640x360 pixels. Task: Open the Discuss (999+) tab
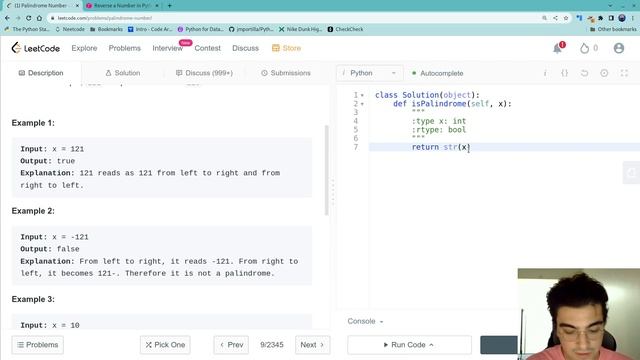tap(204, 73)
